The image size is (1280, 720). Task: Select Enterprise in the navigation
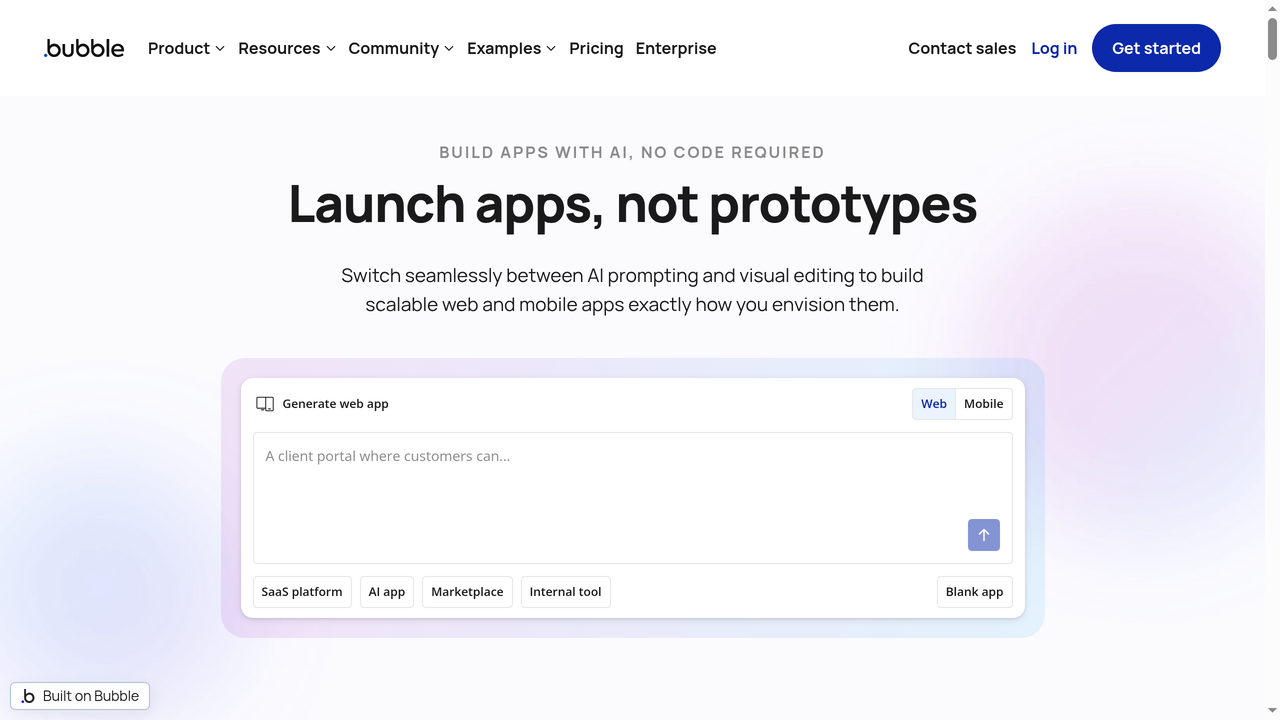click(676, 48)
